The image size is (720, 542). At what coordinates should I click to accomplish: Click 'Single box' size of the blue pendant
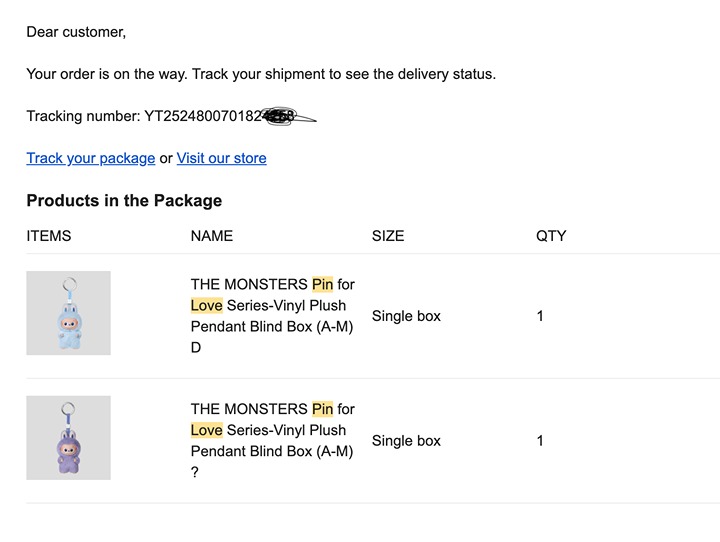coord(406,316)
